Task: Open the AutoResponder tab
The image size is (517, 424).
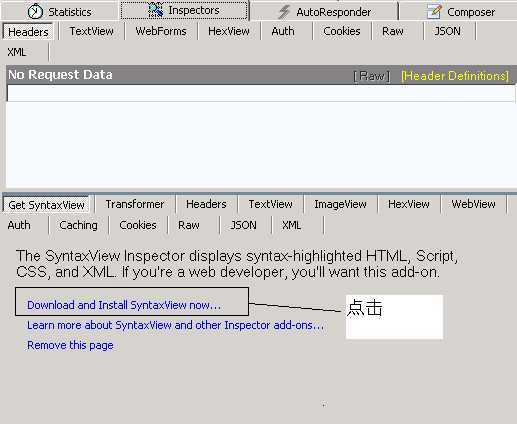Action: (324, 12)
